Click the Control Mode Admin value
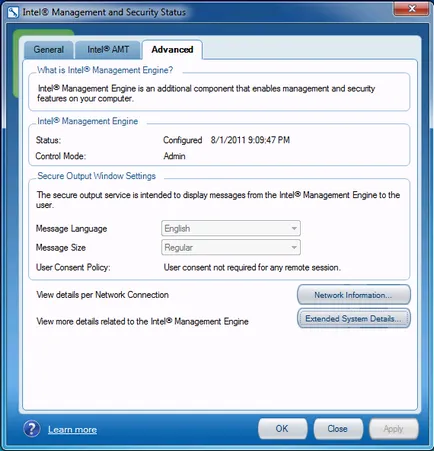Screen dimensions: 434x451 (x=174, y=156)
